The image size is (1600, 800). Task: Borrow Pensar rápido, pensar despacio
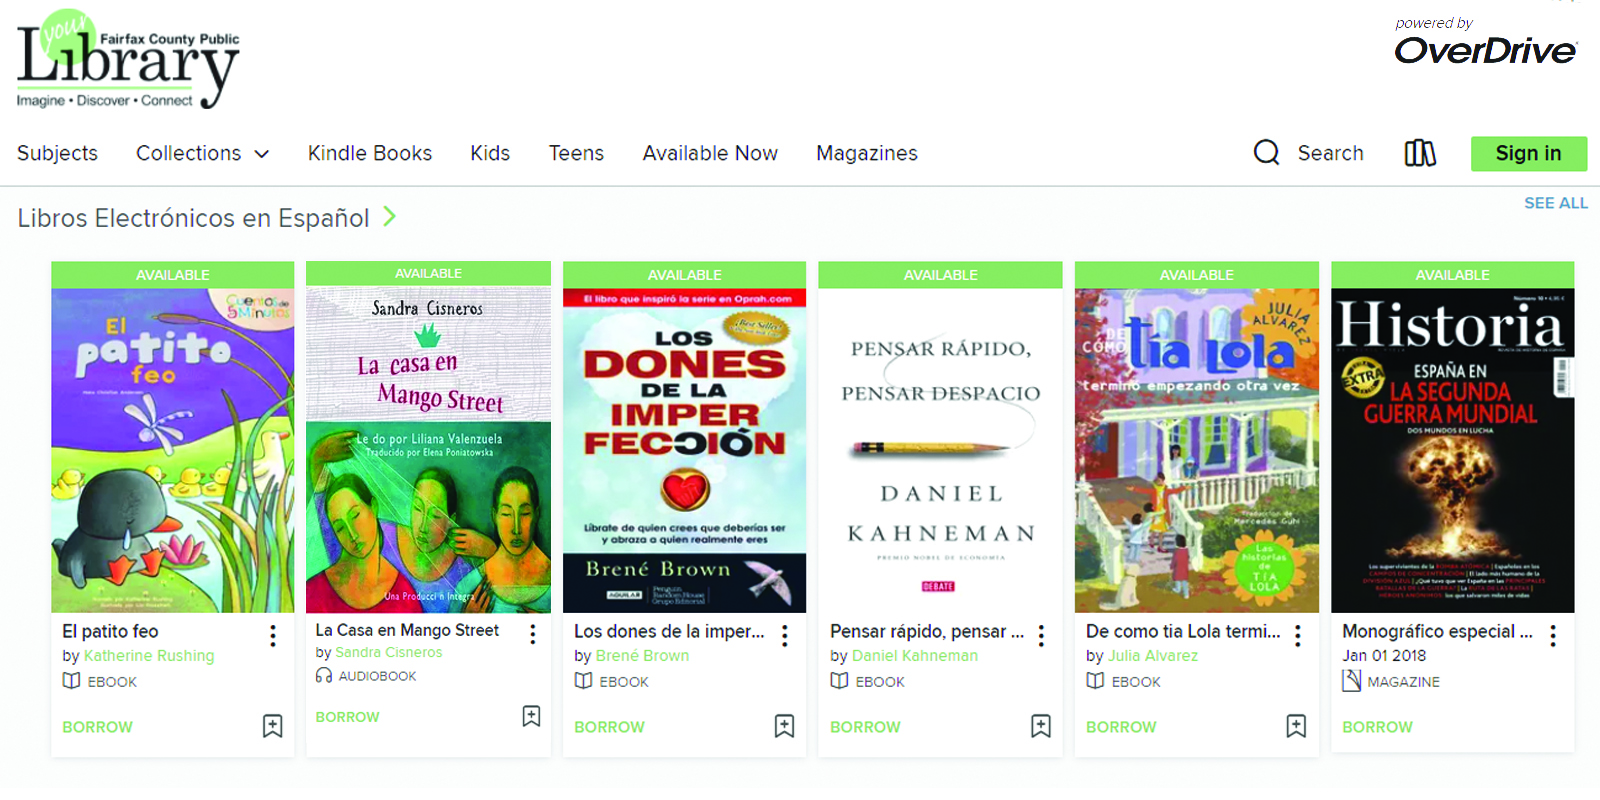865,727
